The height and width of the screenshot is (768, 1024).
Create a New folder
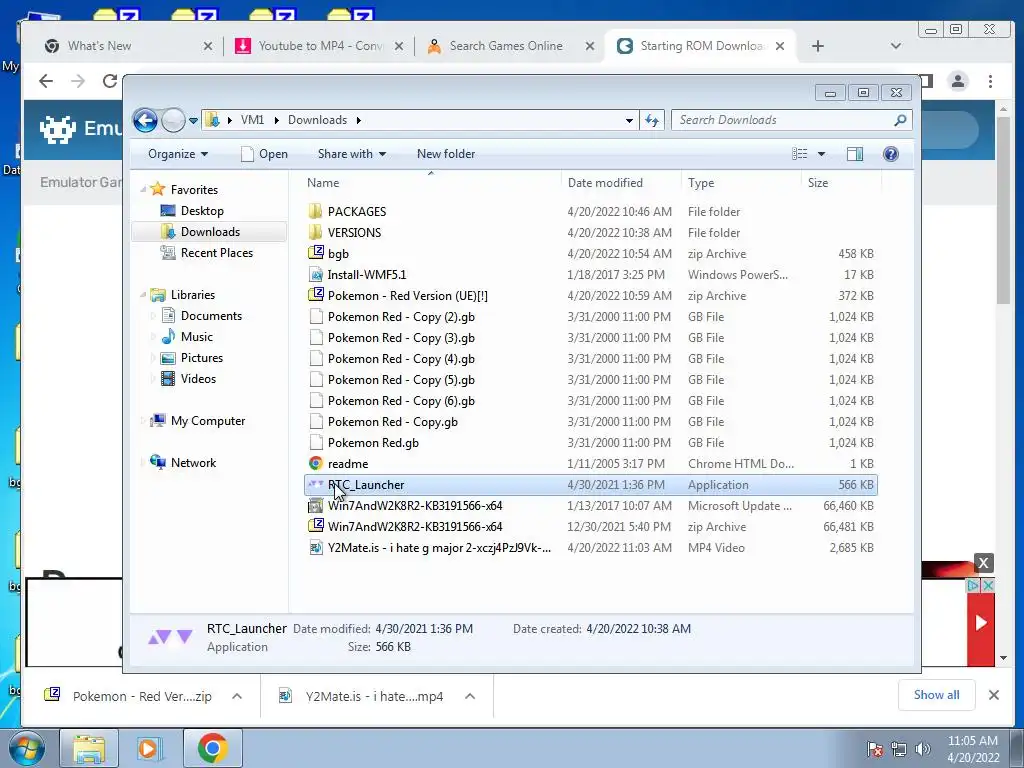tap(446, 154)
